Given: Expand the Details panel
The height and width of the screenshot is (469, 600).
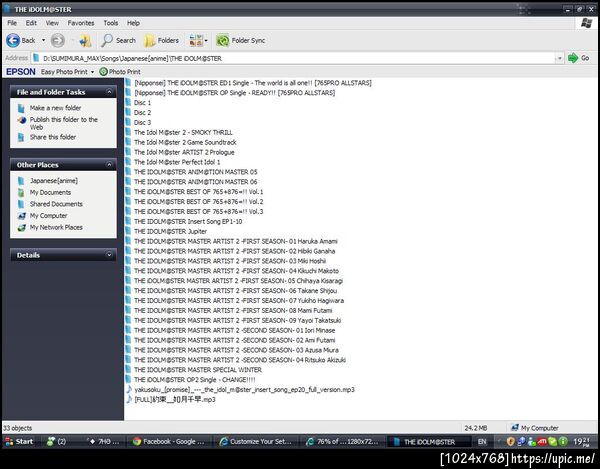Looking at the screenshot, I should tap(109, 255).
